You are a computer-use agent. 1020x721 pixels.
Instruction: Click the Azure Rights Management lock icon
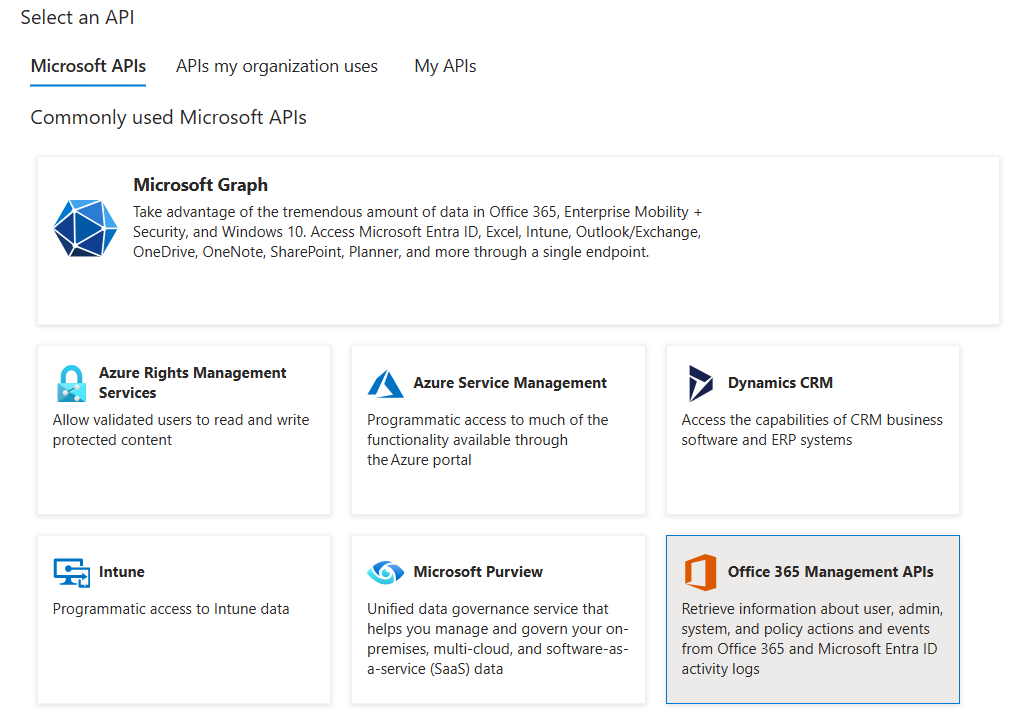71,383
